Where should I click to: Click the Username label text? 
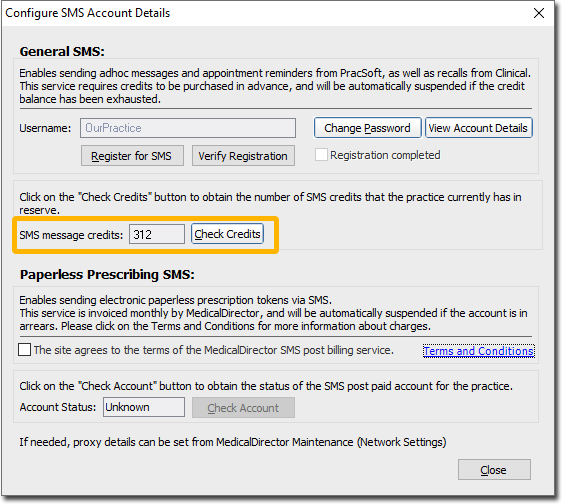coord(45,128)
